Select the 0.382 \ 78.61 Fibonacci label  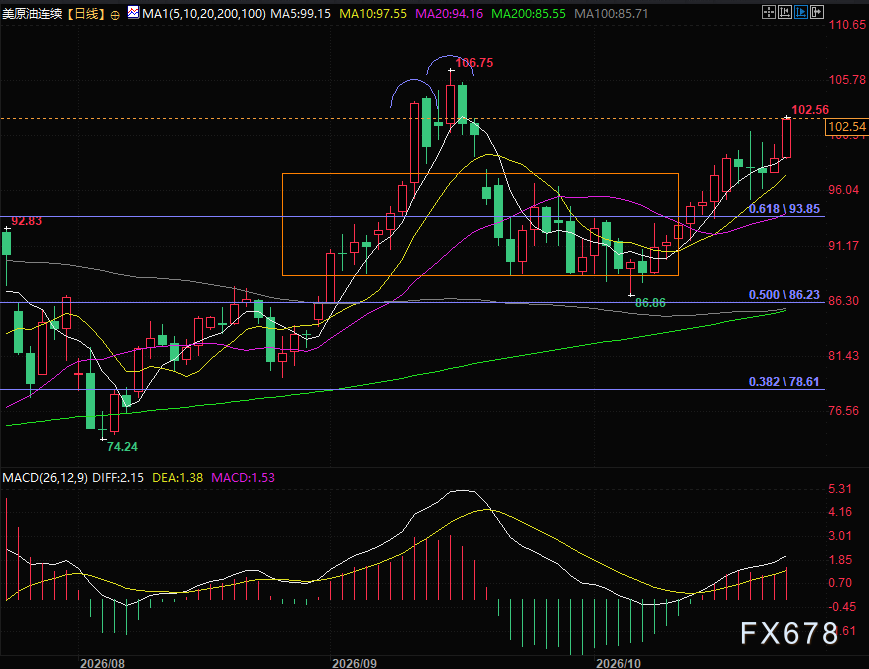[x=784, y=382]
